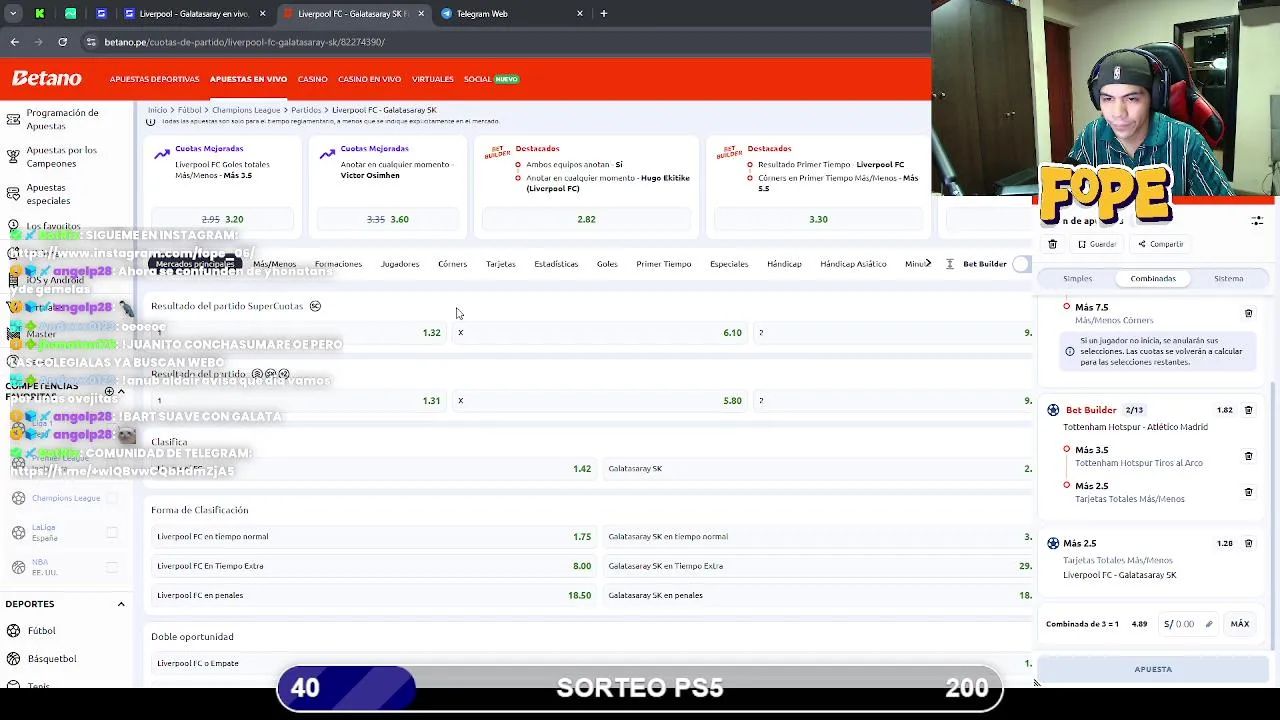Select Liverpool FC en penales 18.50
Image resolution: width=1280 pixels, height=720 pixels.
tap(374, 595)
